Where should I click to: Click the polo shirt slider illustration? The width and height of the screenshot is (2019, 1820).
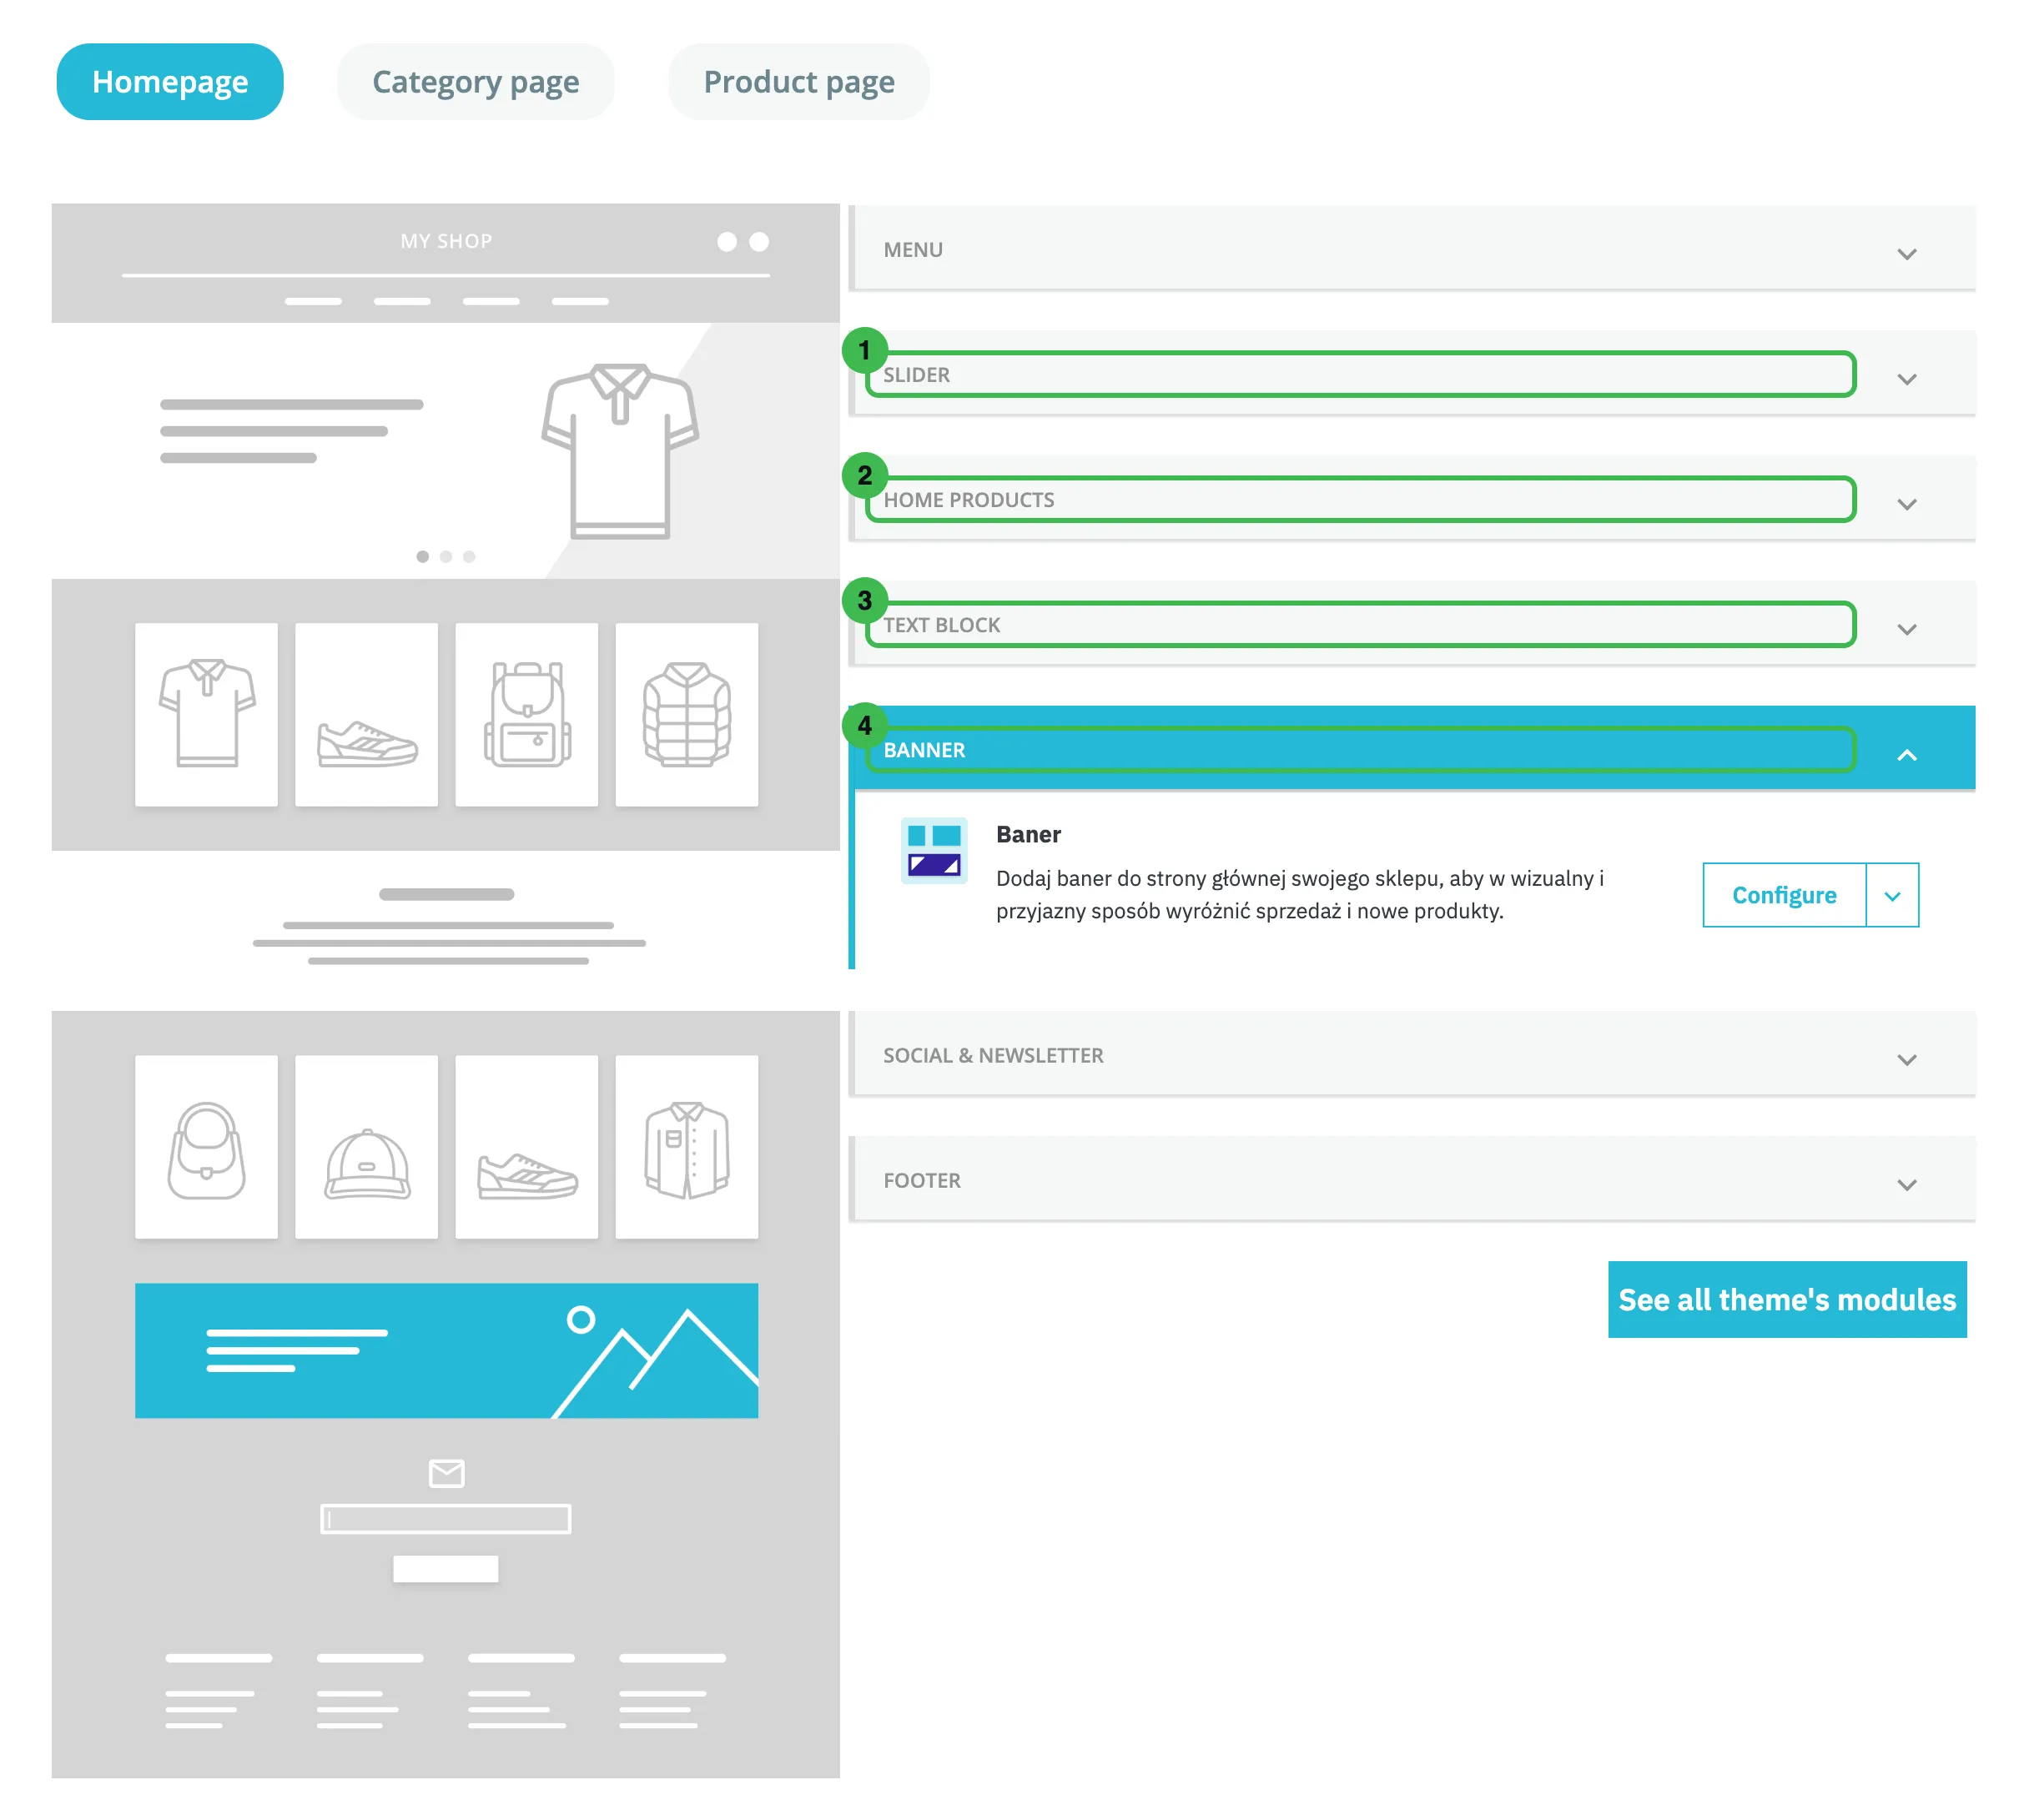click(x=620, y=451)
